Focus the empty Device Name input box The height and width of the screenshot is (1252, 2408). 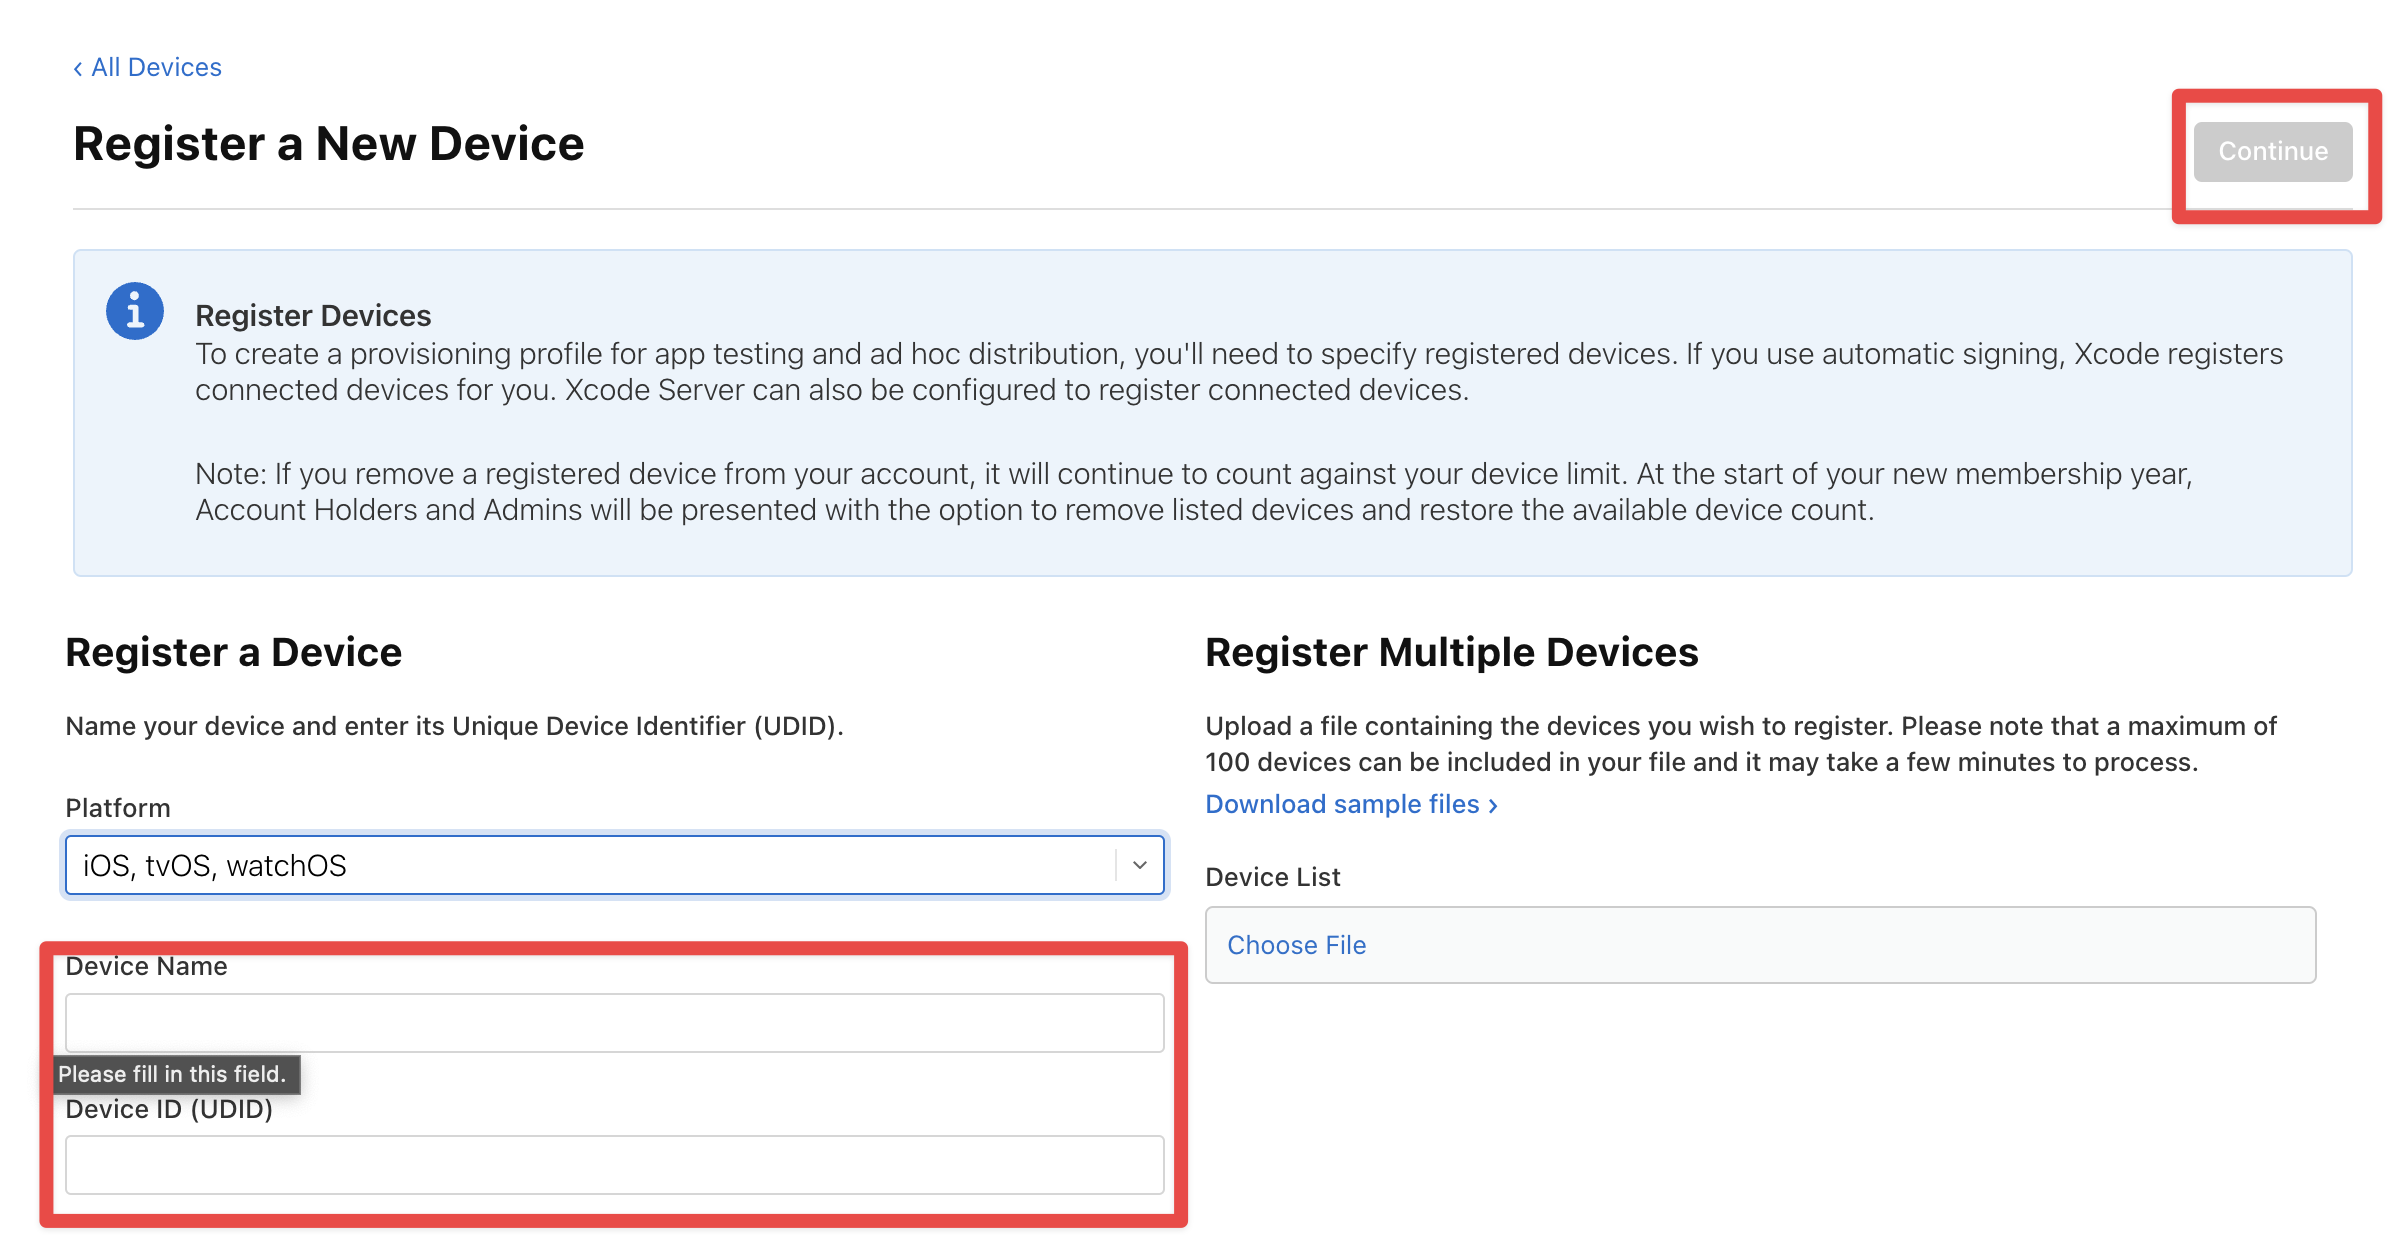614,1021
